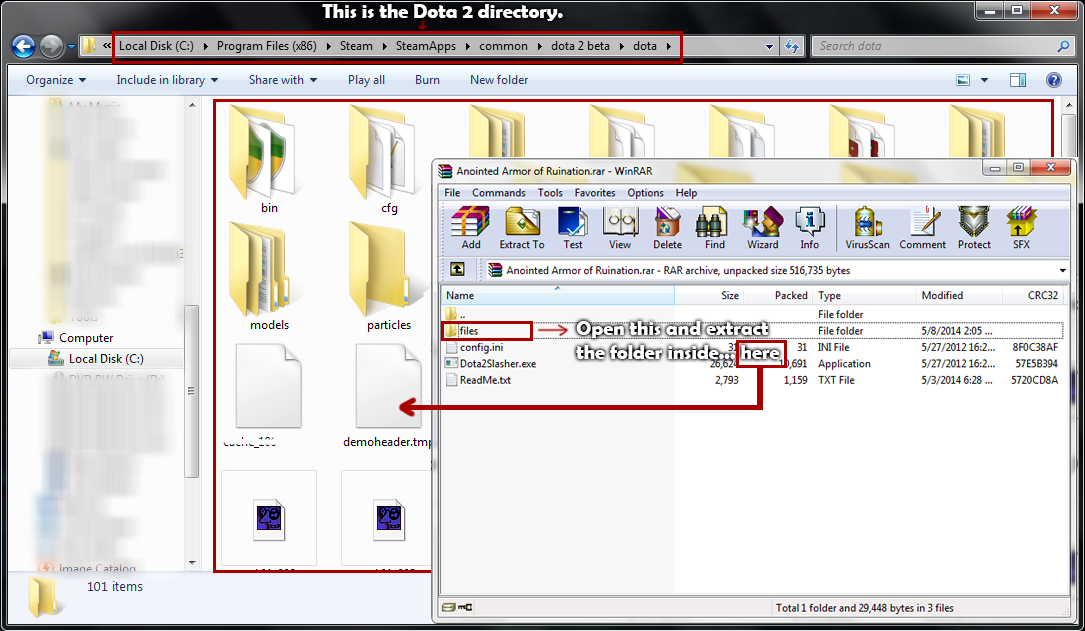This screenshot has height=631, width=1085.
Task: Launch the Wizard icon in WinRAR
Action: (x=763, y=228)
